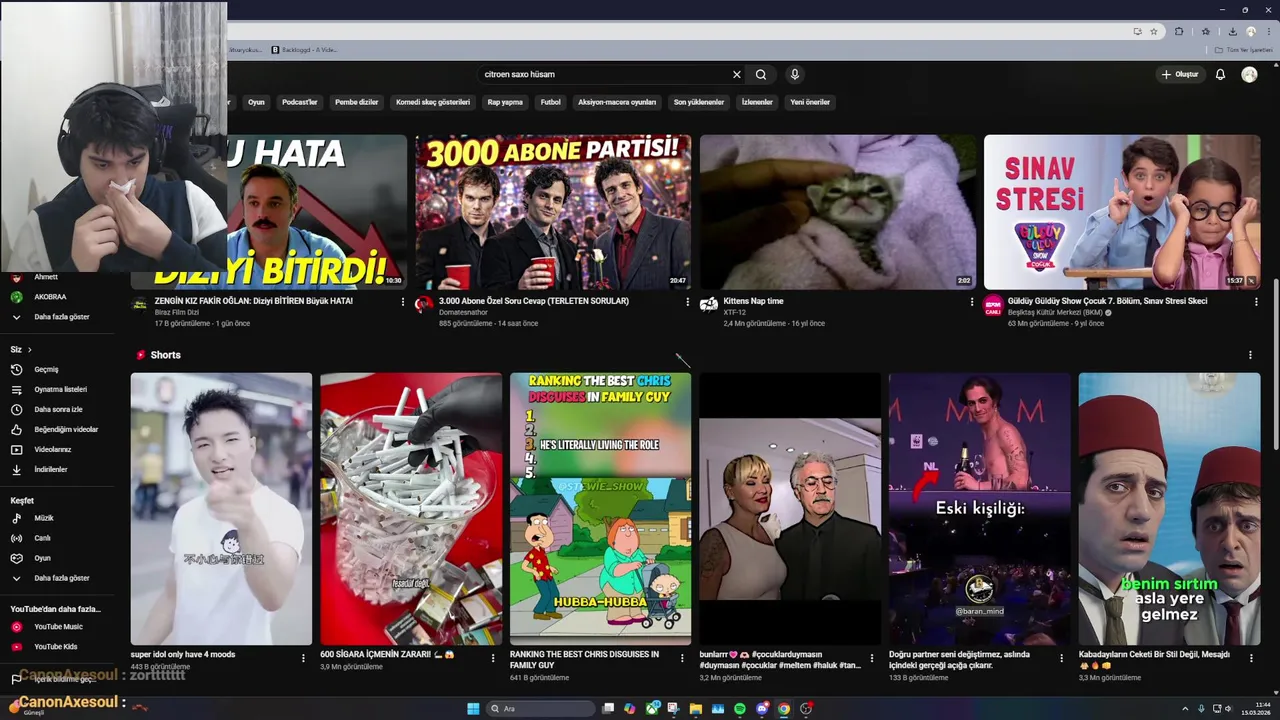Click the taskbar Ara search box
This screenshot has width=1280, height=720.
click(x=540, y=709)
